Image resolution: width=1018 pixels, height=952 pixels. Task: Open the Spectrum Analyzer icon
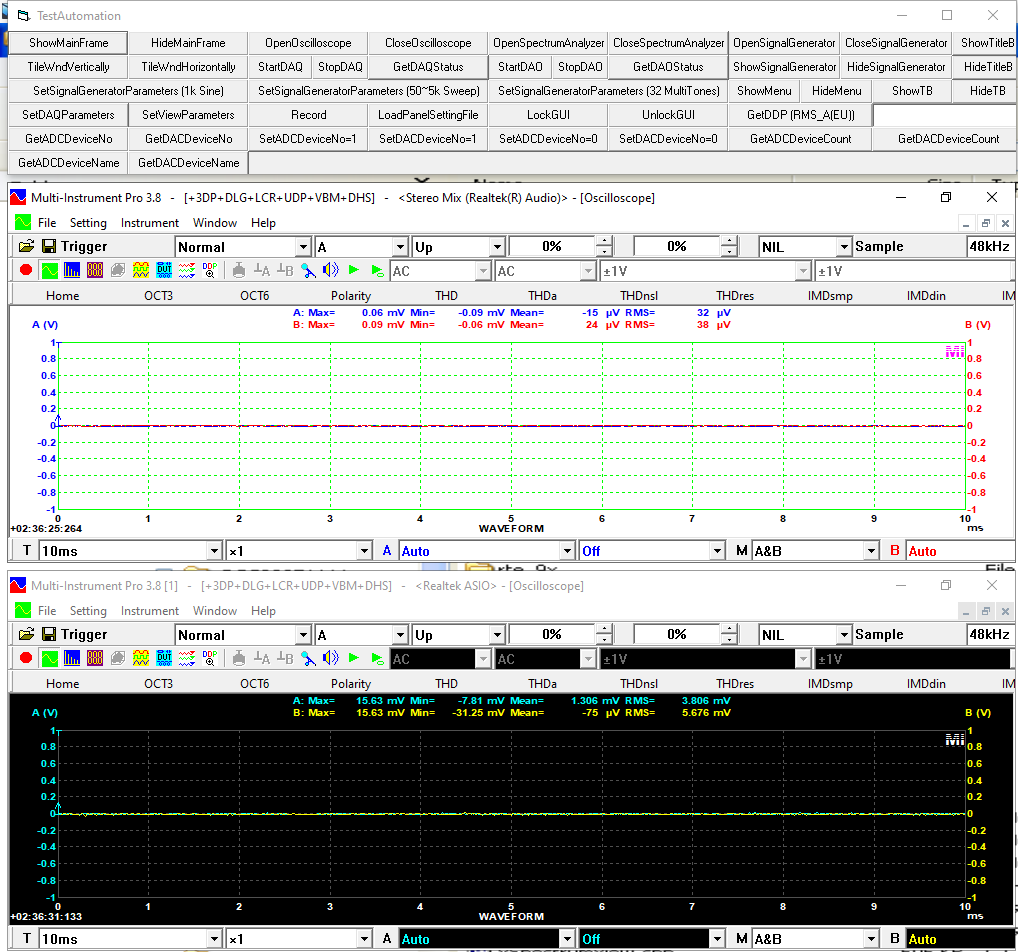(x=70, y=270)
